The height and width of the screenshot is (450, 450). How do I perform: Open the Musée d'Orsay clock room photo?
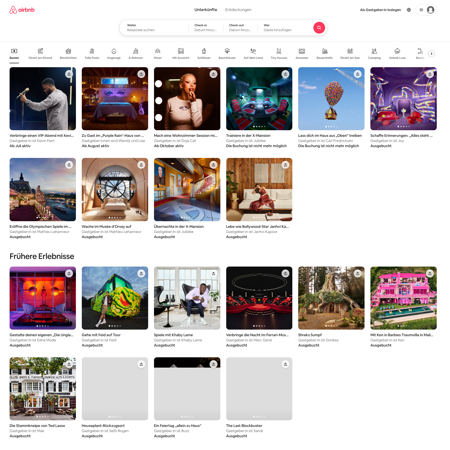(x=115, y=189)
